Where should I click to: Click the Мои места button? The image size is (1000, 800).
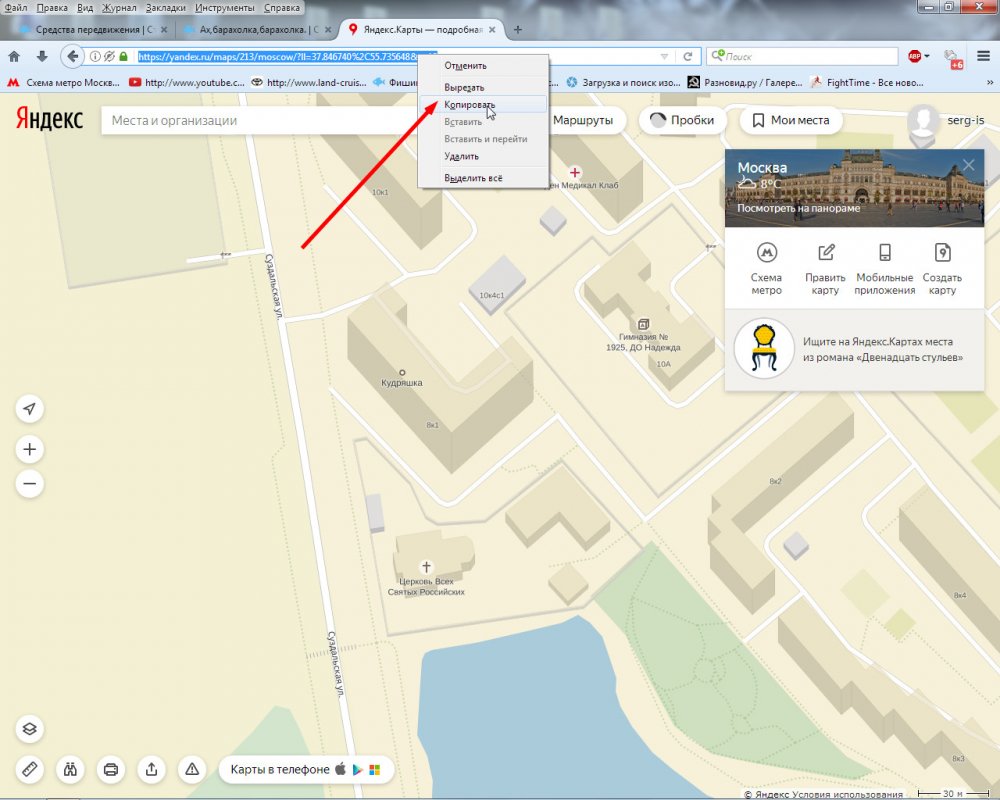point(790,120)
